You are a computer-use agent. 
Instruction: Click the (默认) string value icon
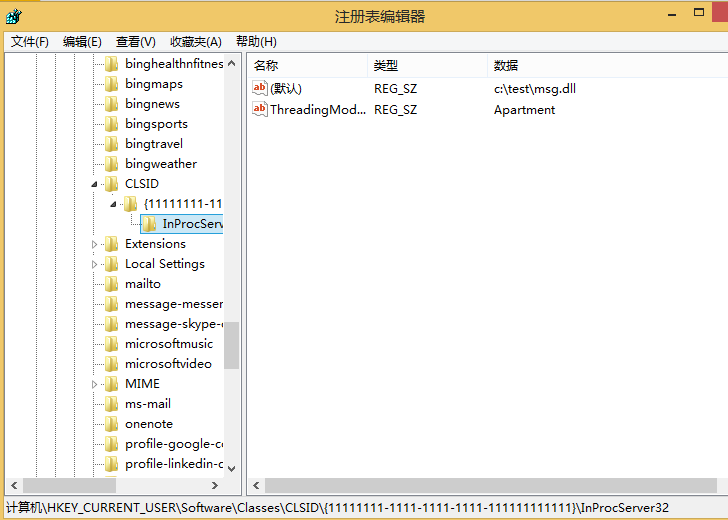pos(260,88)
